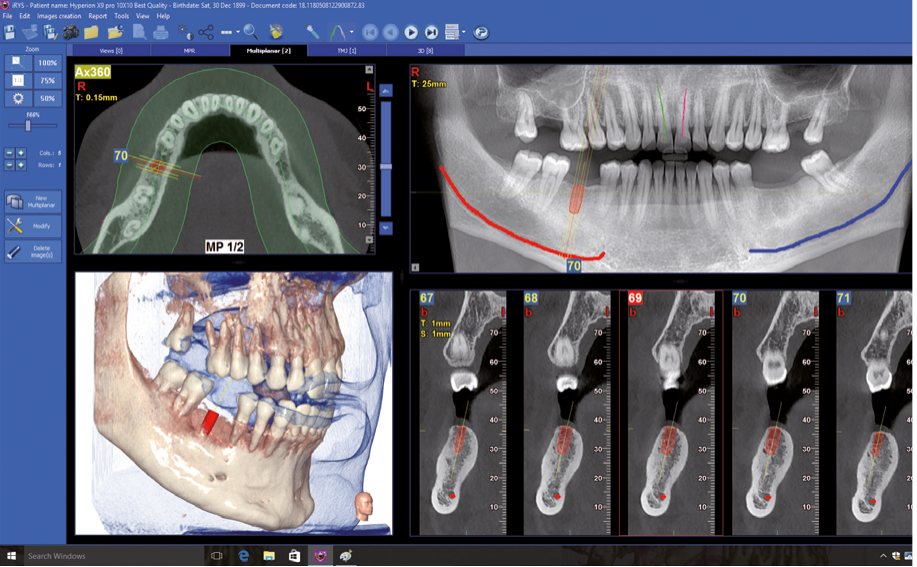Click the previous frame playback button
The image size is (917, 567).
390,32
